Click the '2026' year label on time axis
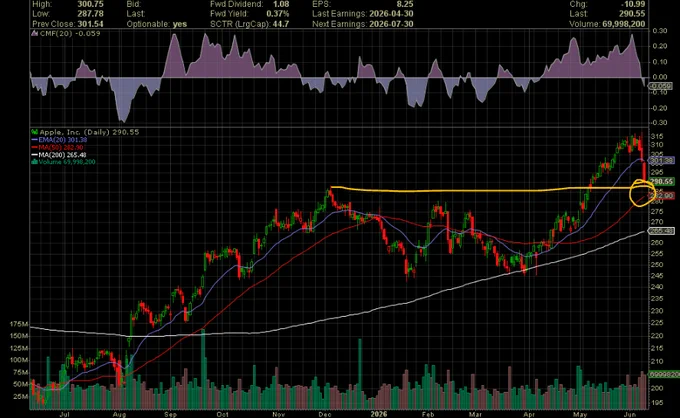The height and width of the screenshot is (418, 680). pyautogui.click(x=378, y=415)
